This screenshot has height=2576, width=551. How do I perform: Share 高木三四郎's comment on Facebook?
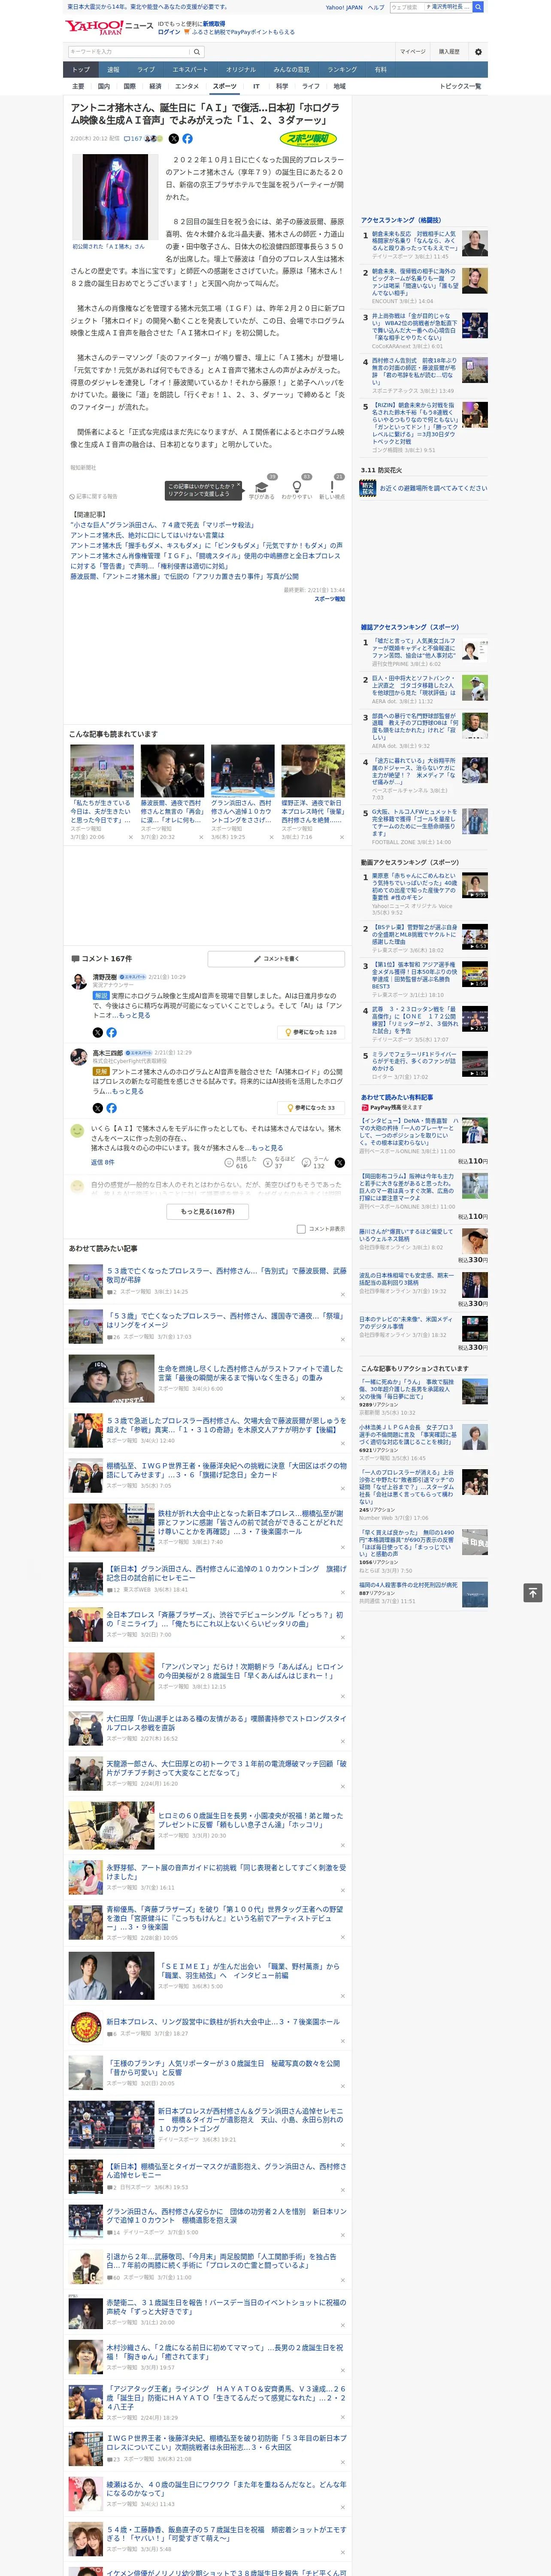point(111,1108)
